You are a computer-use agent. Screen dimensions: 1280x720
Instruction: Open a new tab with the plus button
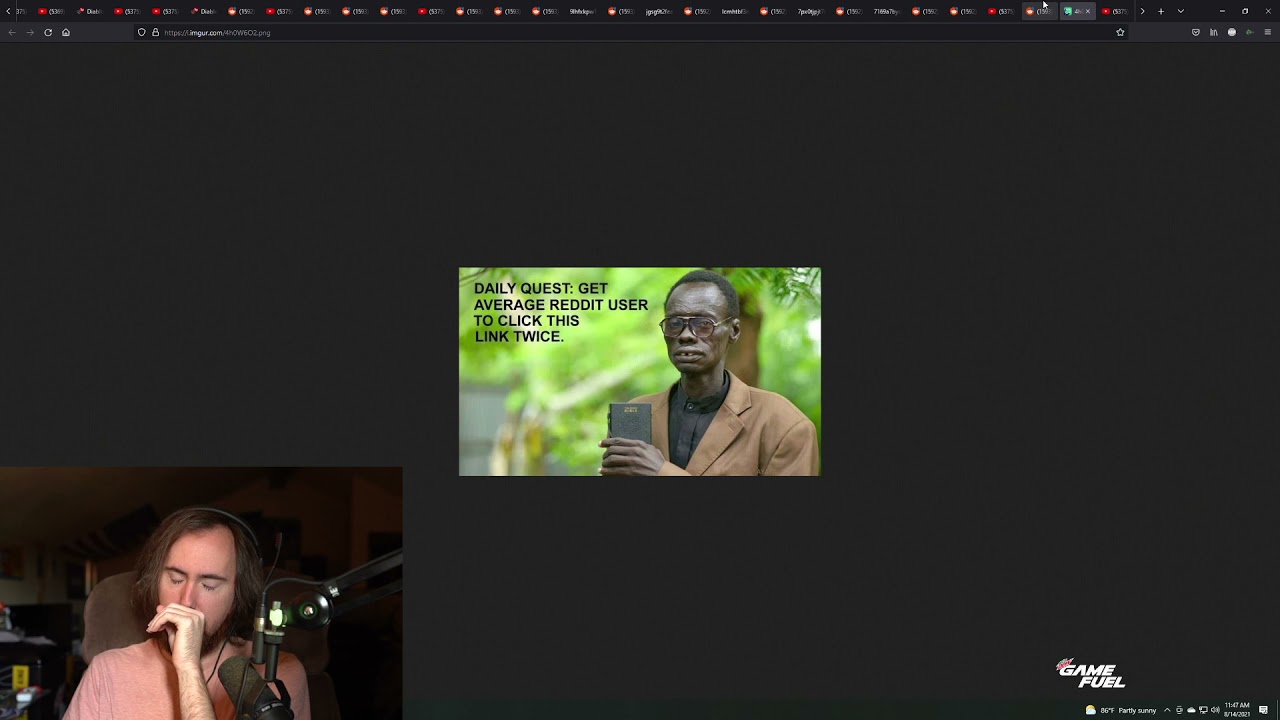coord(1161,11)
